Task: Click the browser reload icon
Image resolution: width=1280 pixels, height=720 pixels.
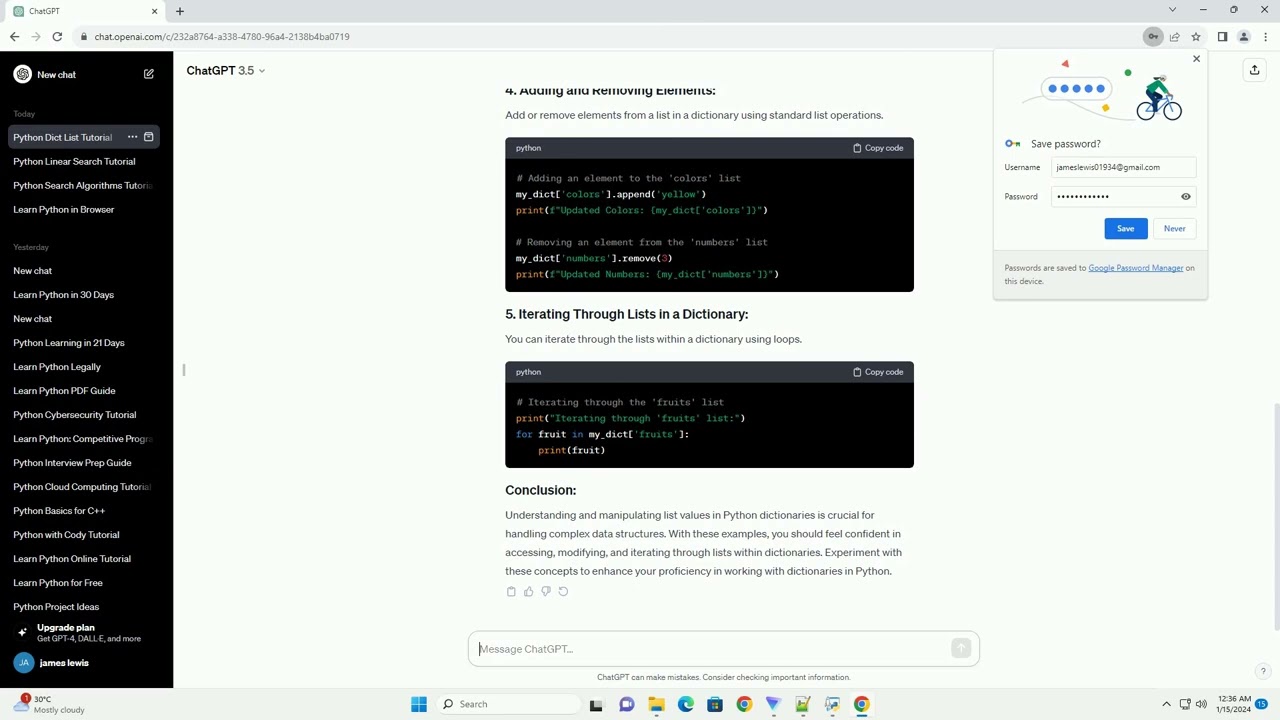Action: (x=57, y=37)
